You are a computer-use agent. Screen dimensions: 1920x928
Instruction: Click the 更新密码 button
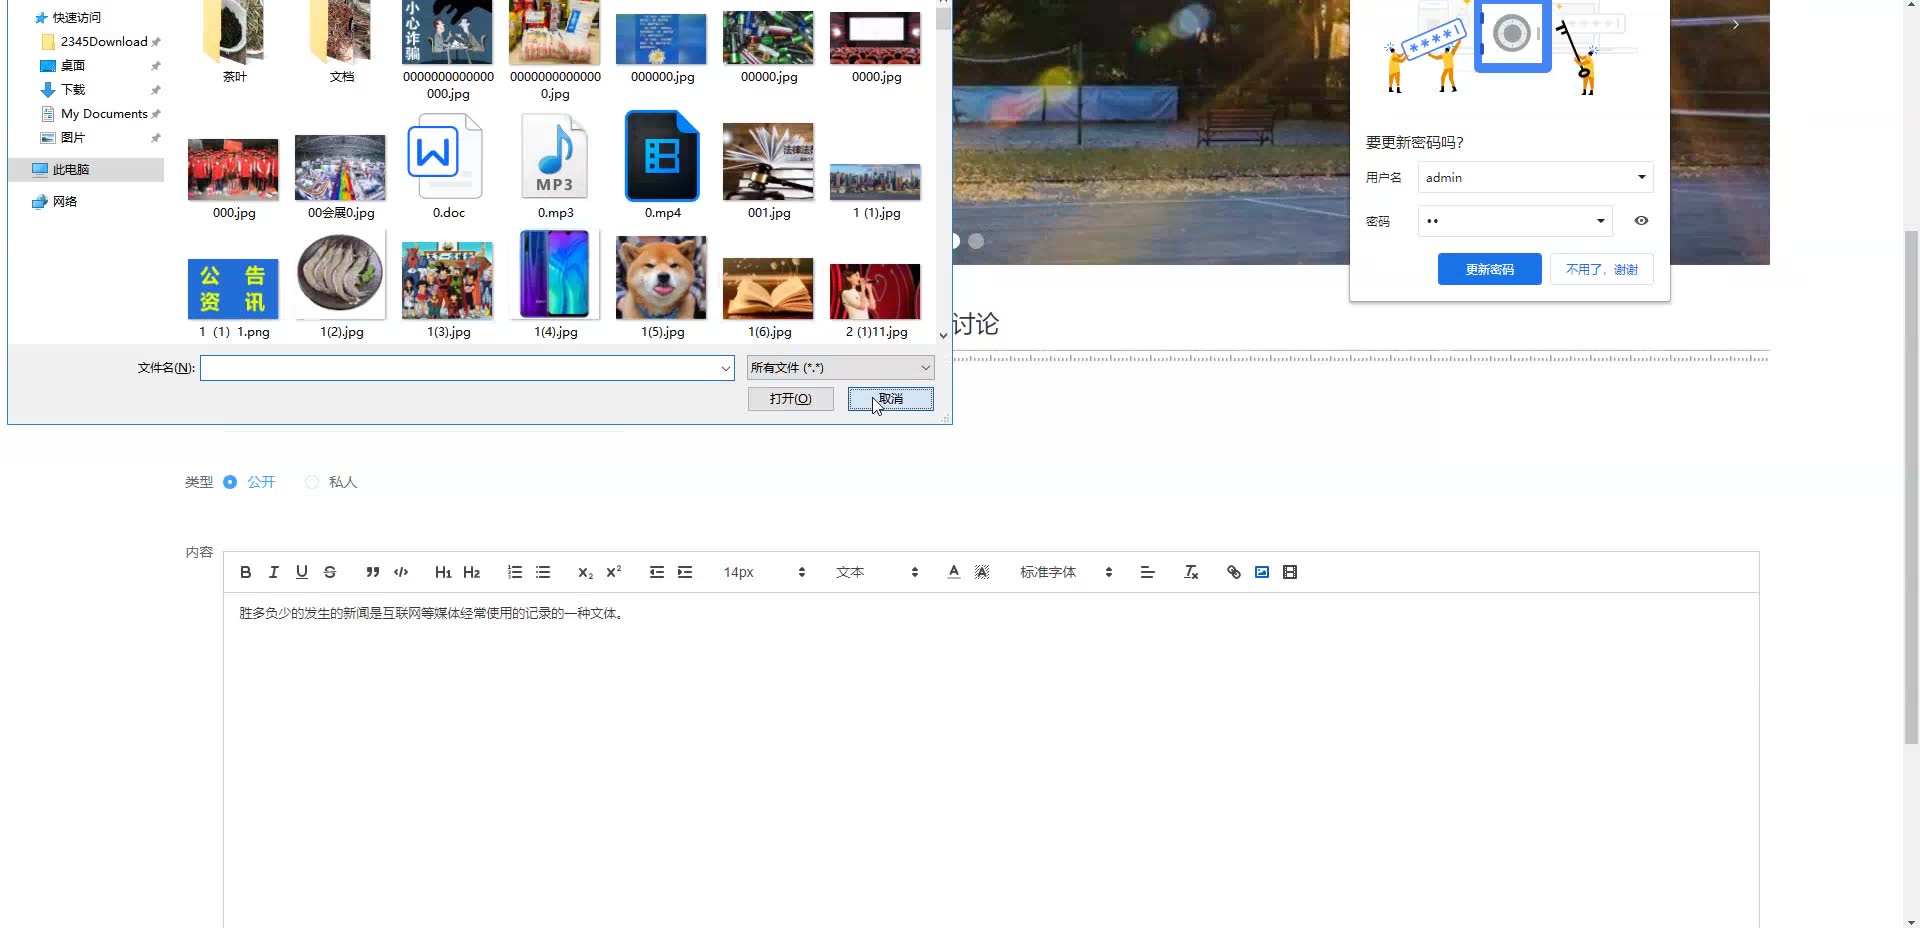pyautogui.click(x=1489, y=268)
